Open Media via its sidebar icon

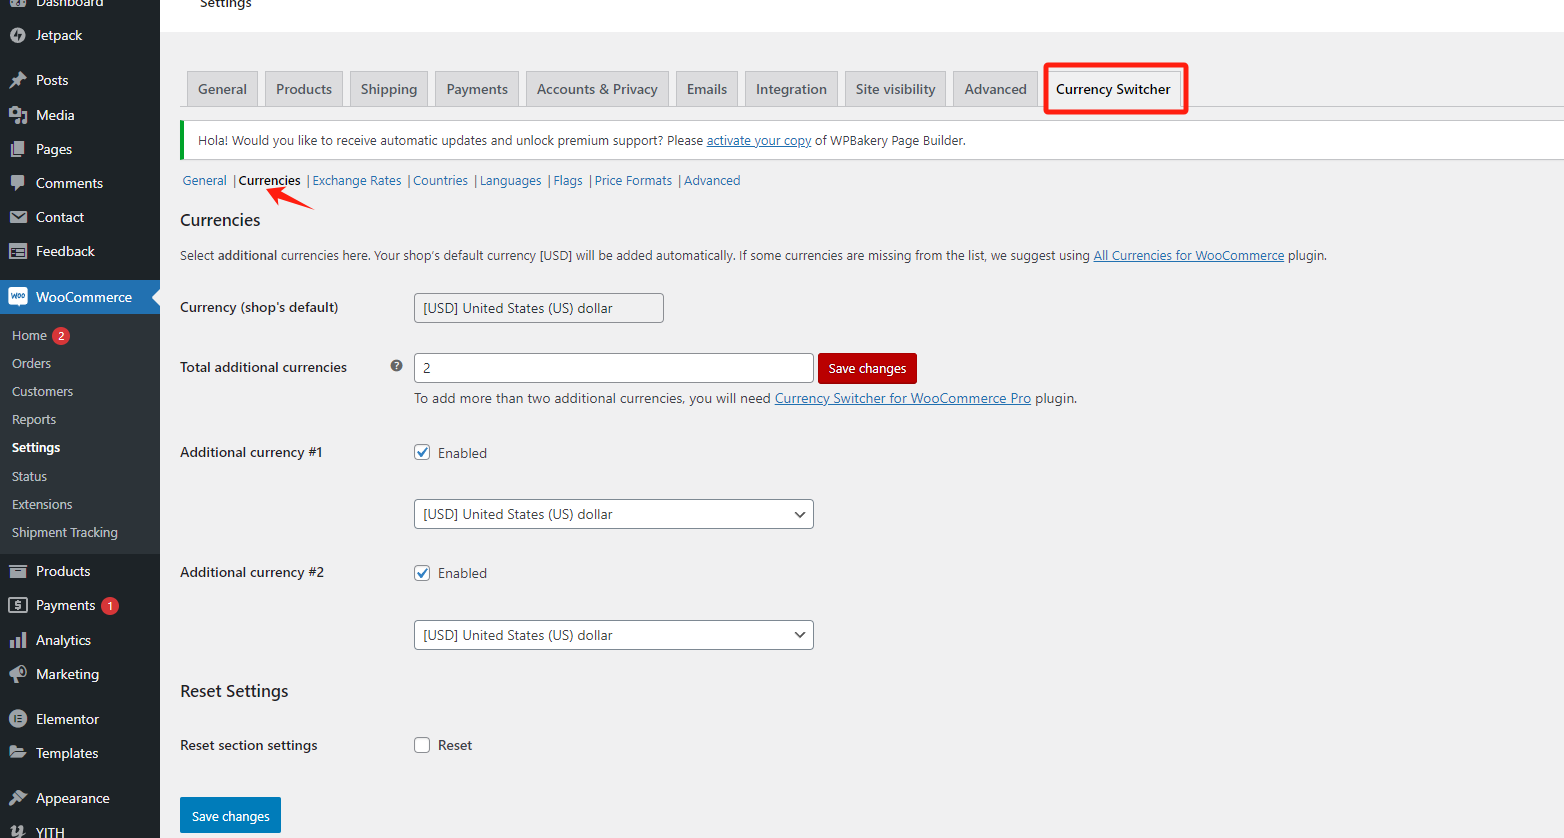tap(18, 115)
